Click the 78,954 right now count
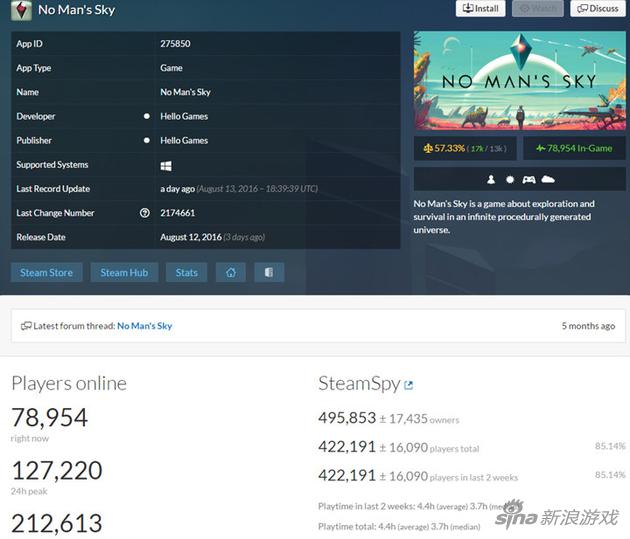Image resolution: width=630 pixels, height=539 pixels. tap(49, 417)
